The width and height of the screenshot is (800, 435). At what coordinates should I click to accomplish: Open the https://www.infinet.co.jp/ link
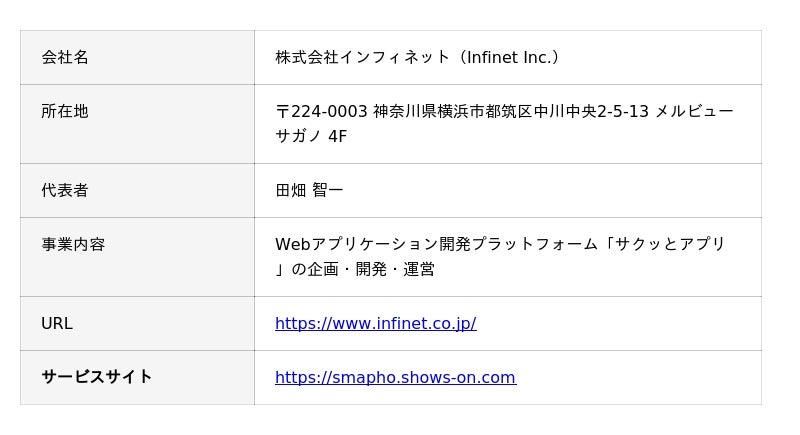coord(375,323)
